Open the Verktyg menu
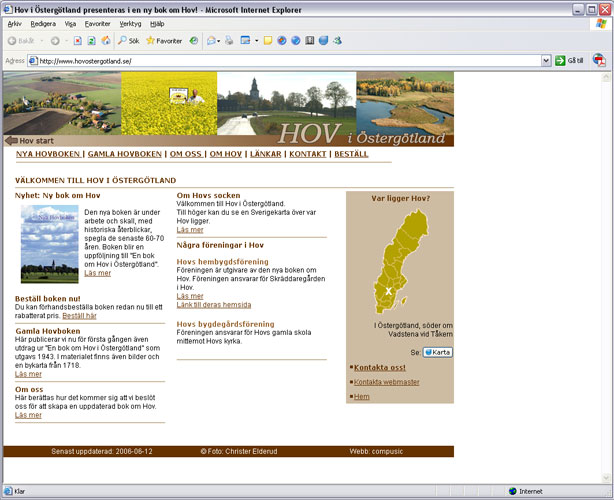Image resolution: width=614 pixels, height=500 pixels. [130, 24]
